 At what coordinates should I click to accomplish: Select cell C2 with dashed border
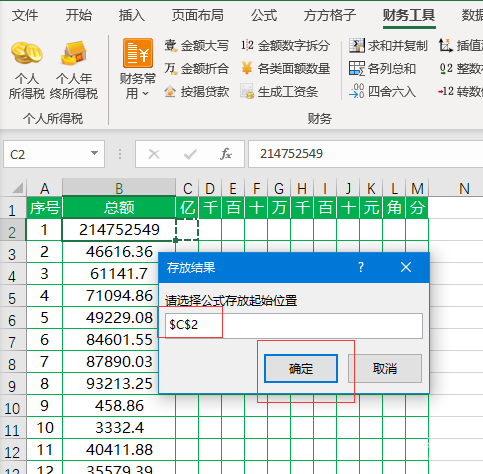pyautogui.click(x=187, y=230)
